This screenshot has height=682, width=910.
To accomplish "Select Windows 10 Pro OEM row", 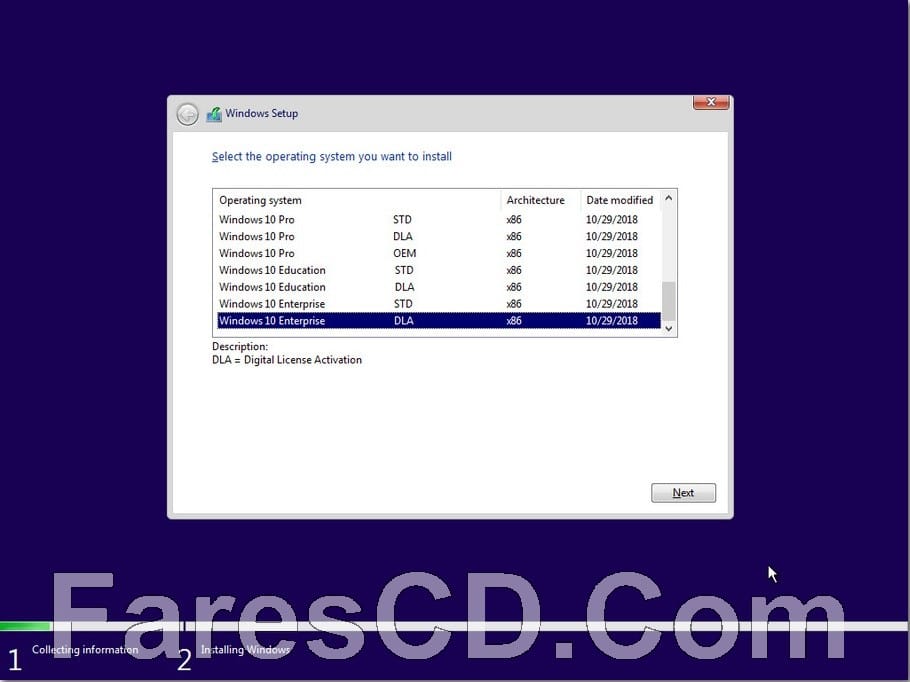I will click(439, 253).
